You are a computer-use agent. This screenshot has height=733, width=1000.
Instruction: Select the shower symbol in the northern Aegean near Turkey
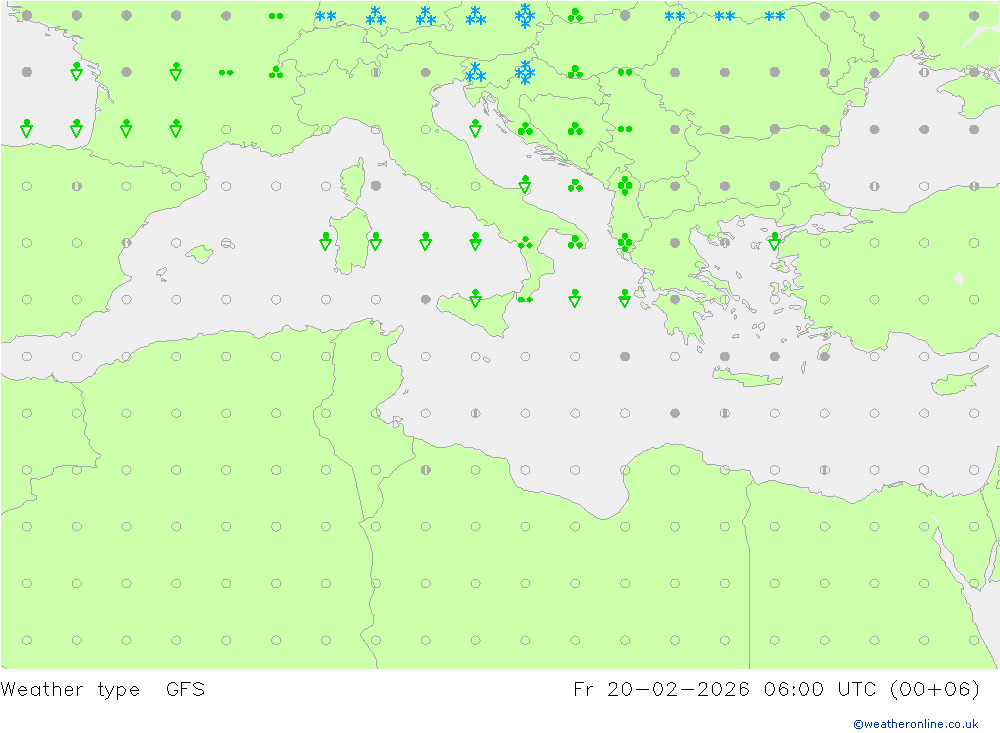click(774, 241)
